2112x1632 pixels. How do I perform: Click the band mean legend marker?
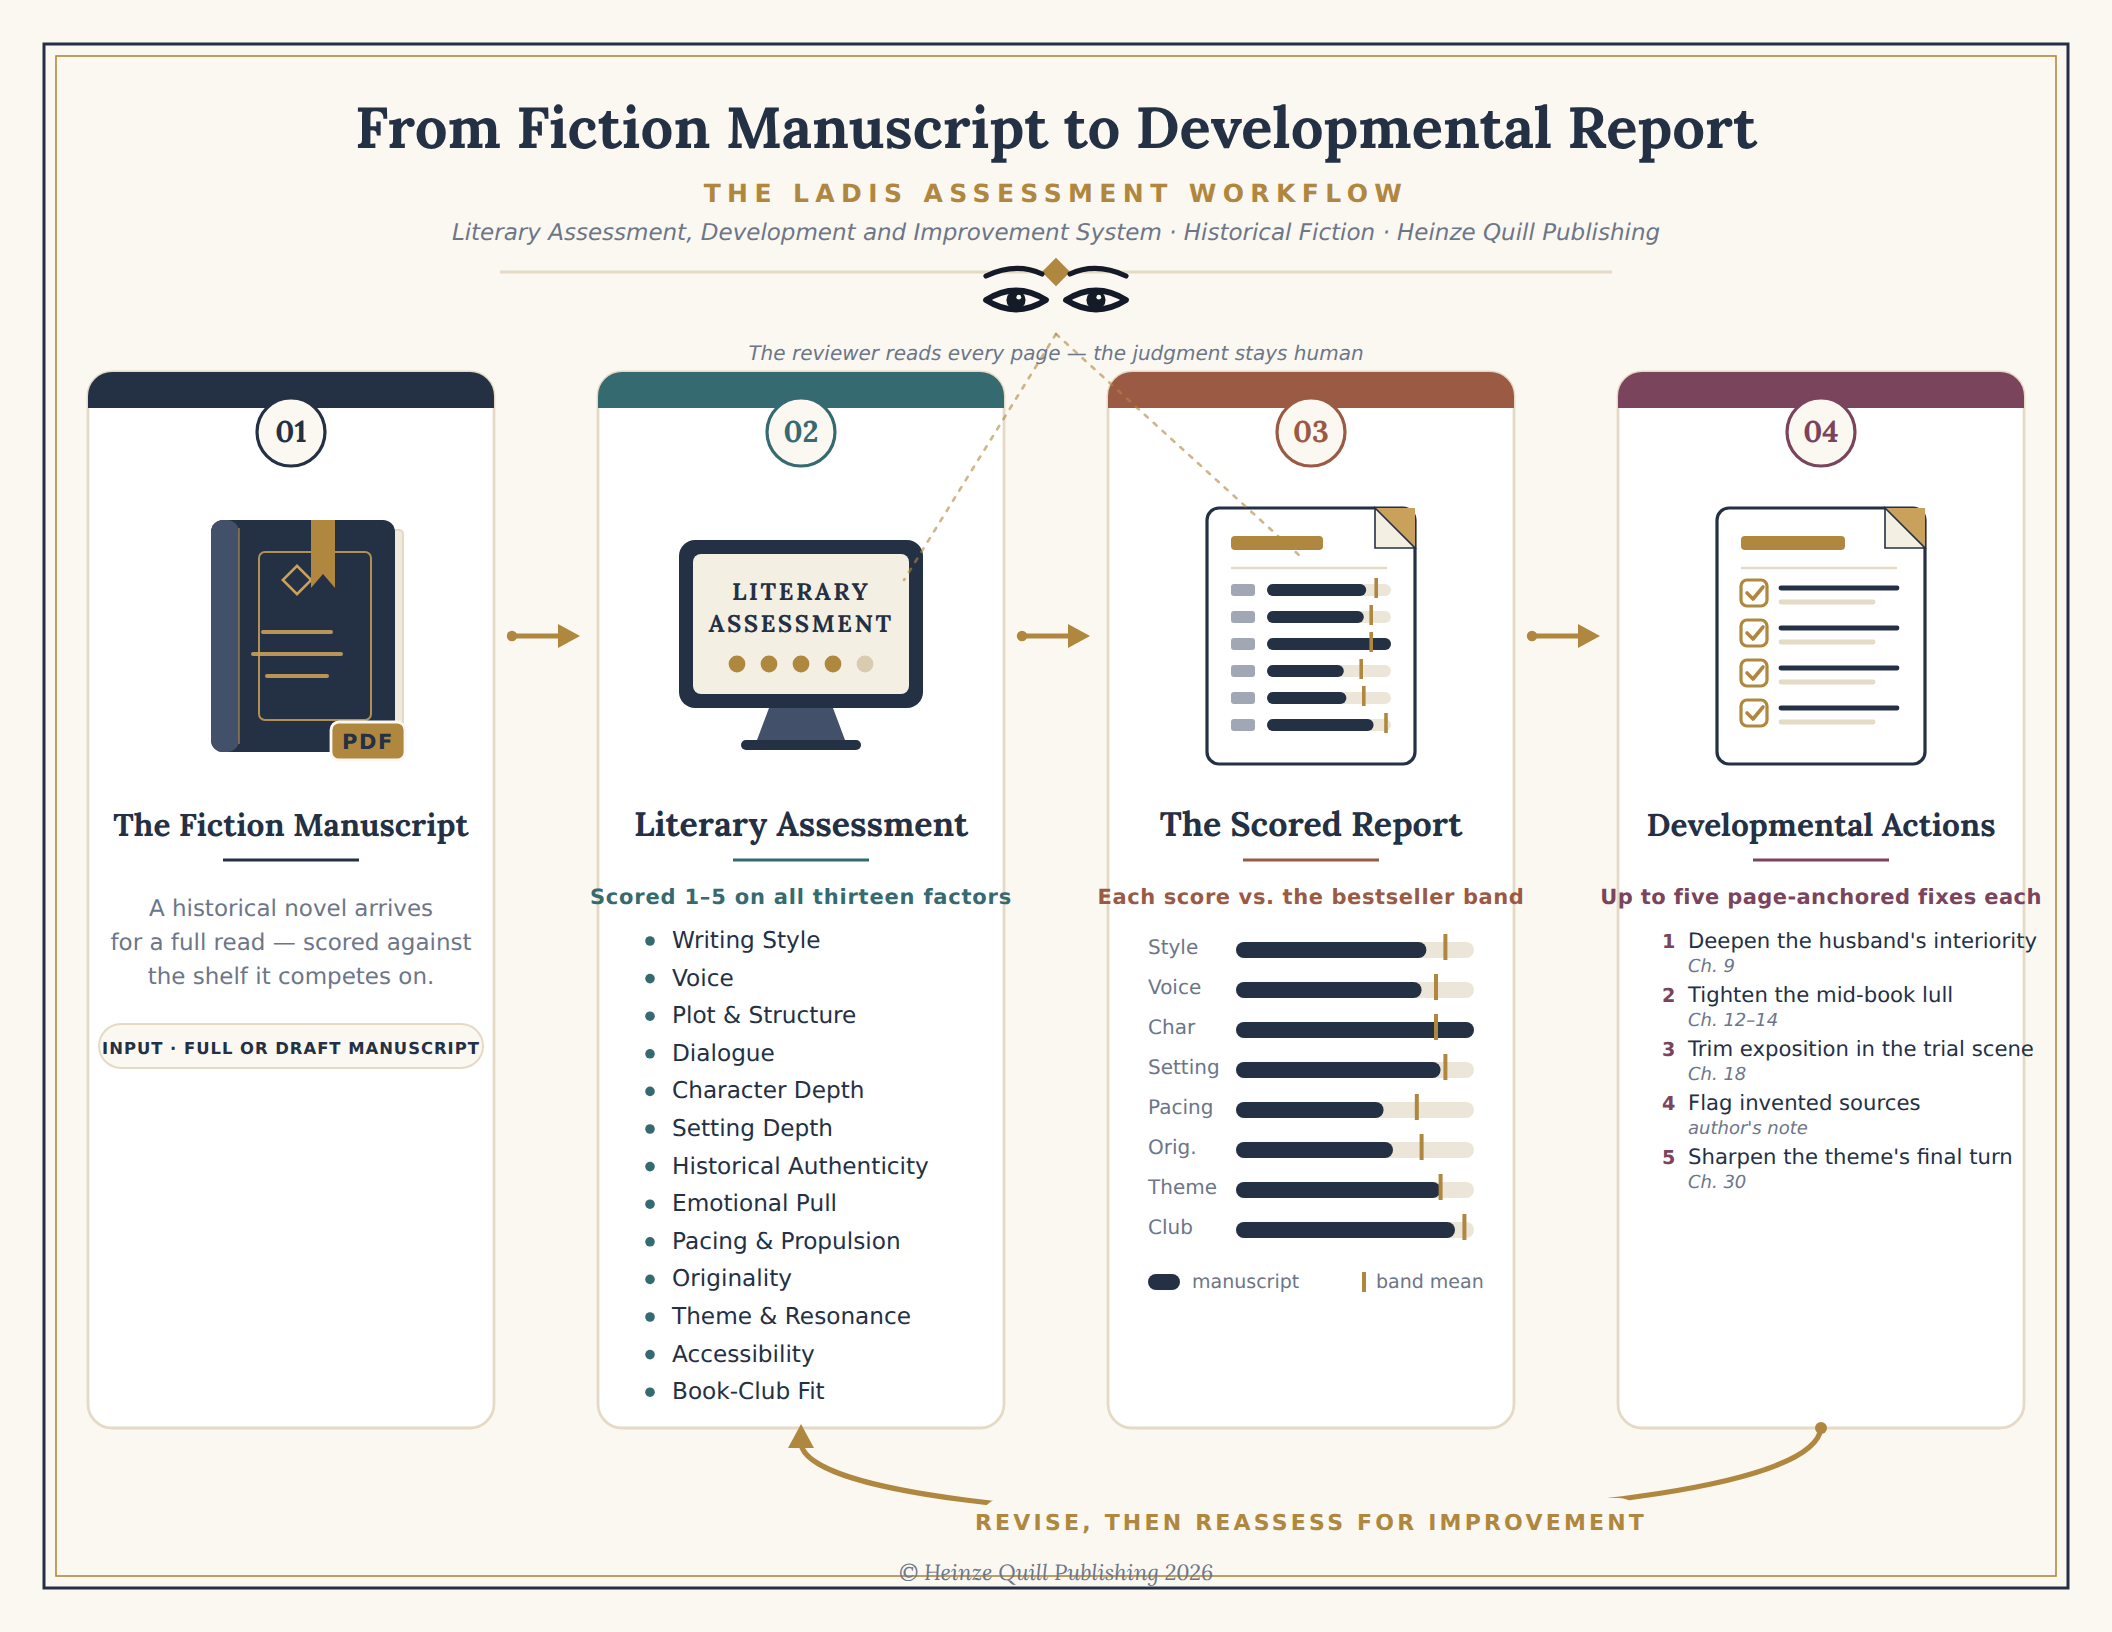1364,1282
